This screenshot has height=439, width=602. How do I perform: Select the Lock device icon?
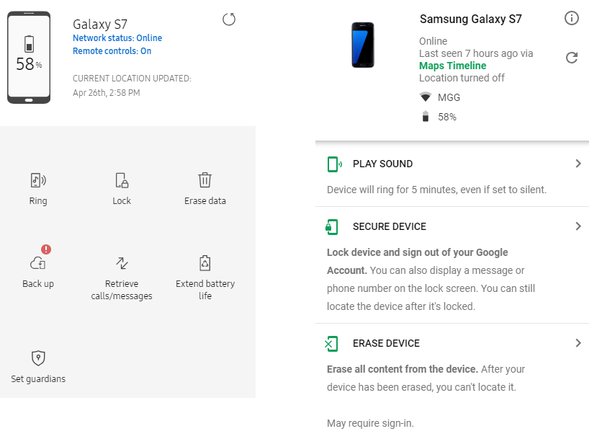point(121,181)
